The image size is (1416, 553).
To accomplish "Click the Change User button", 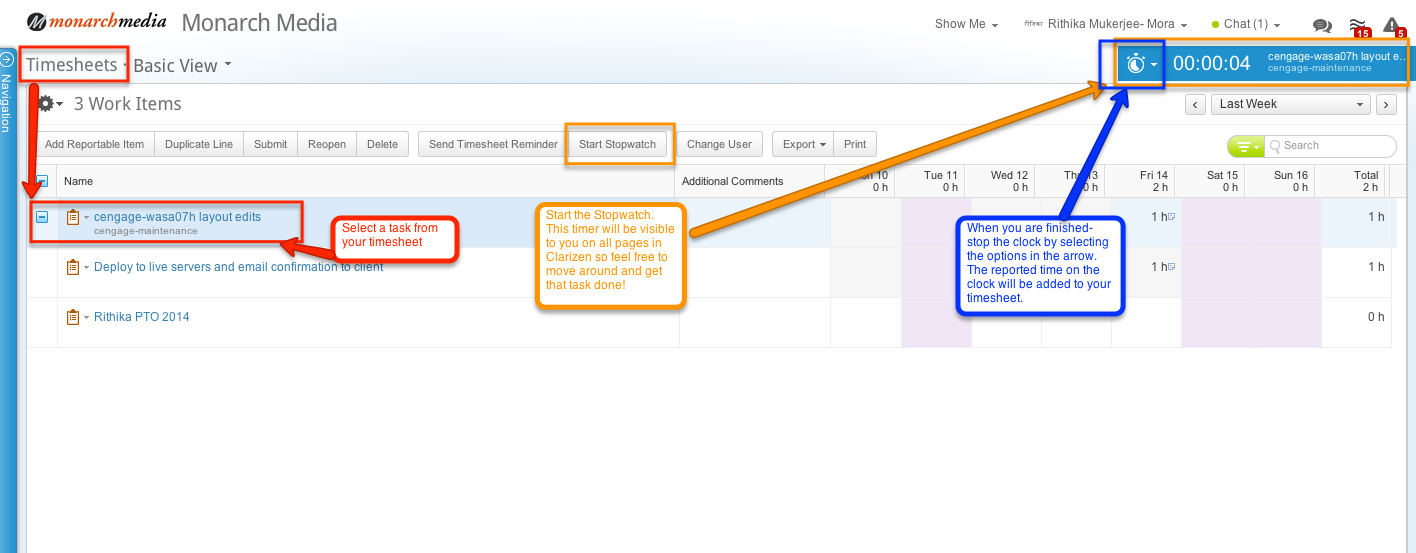I will [719, 144].
